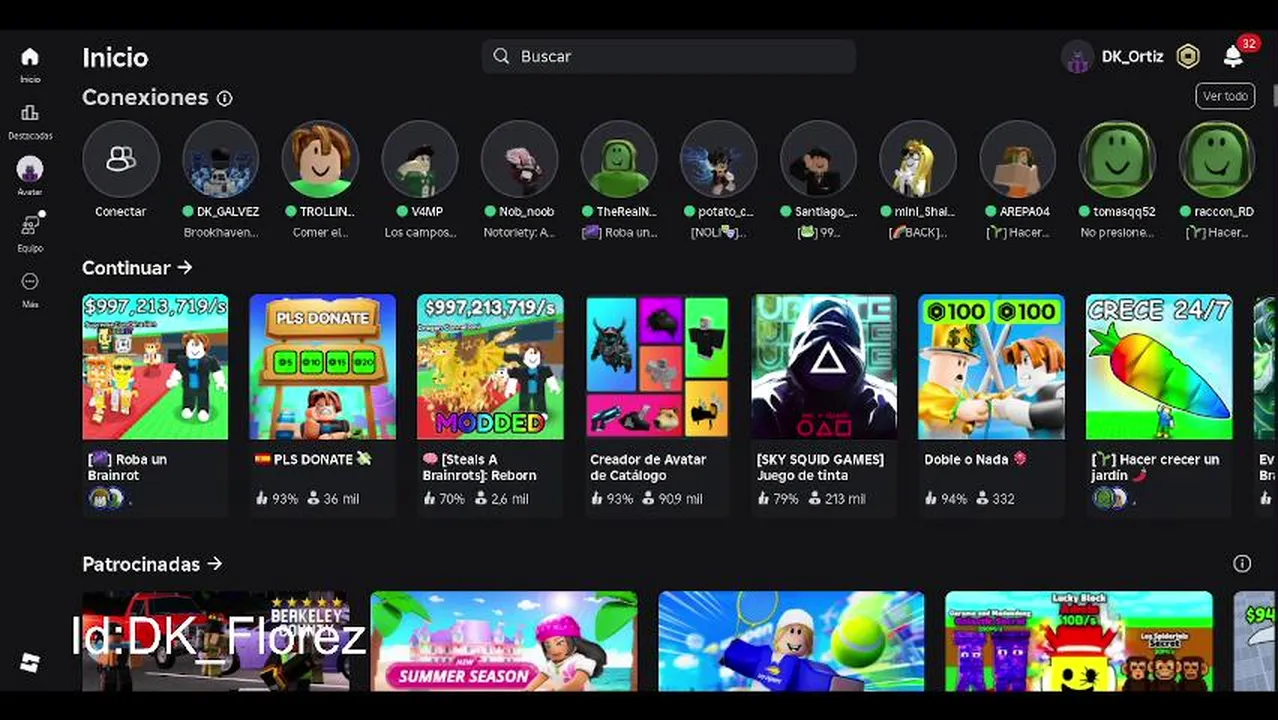
Task: Click DK_GALVEZ's Brookhaven status text
Action: tap(221, 233)
